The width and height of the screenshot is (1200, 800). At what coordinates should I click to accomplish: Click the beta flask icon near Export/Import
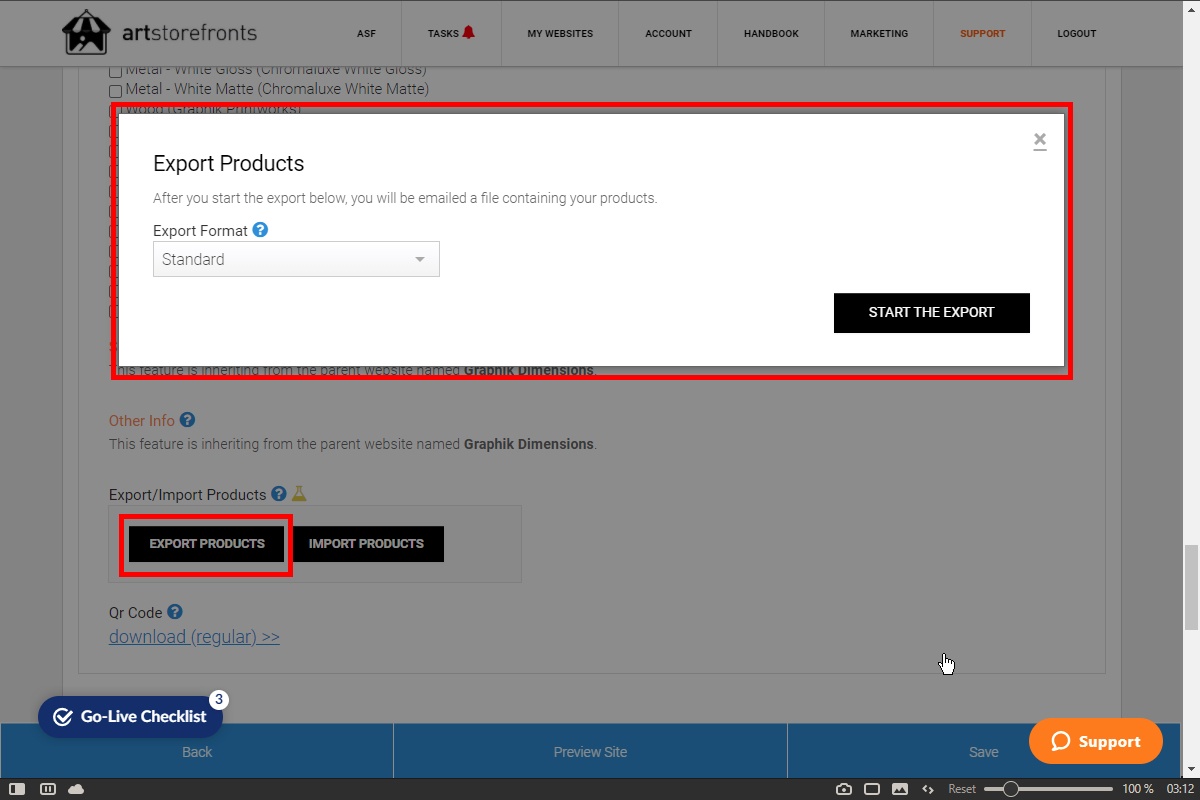(298, 494)
